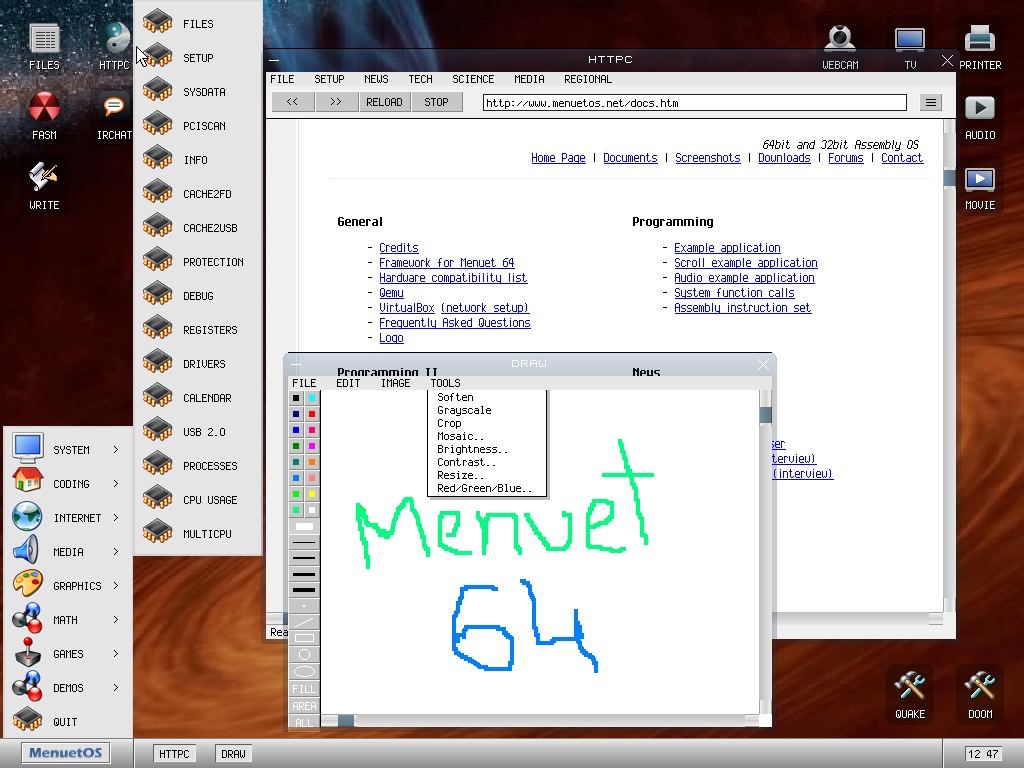Open the SCIENCE menu in HTTPC
Viewport: 1024px width, 768px height.
pos(473,79)
